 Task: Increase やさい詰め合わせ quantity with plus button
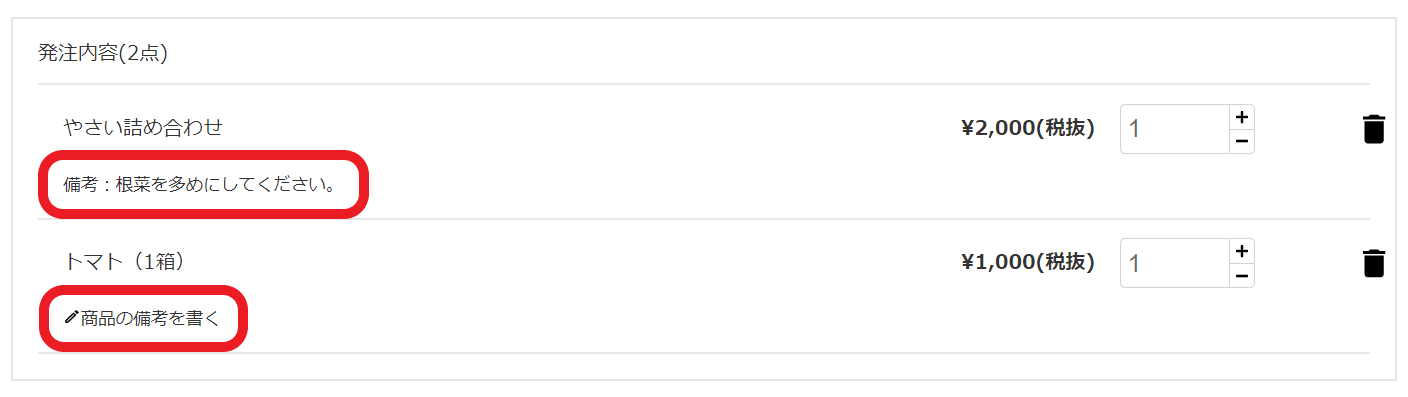pos(1241,117)
